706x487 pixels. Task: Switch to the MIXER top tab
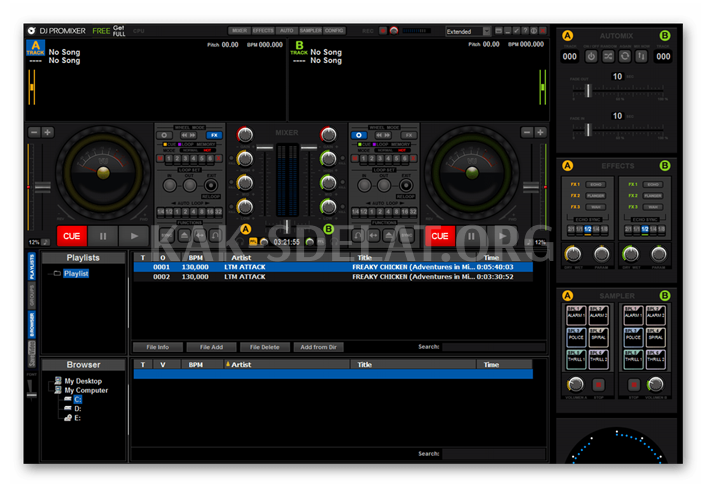(240, 31)
